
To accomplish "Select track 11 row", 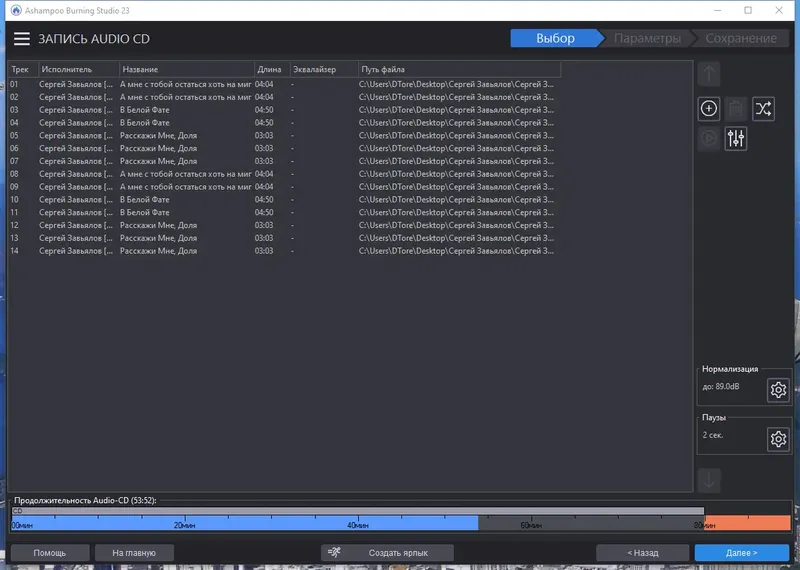I will 284,212.
